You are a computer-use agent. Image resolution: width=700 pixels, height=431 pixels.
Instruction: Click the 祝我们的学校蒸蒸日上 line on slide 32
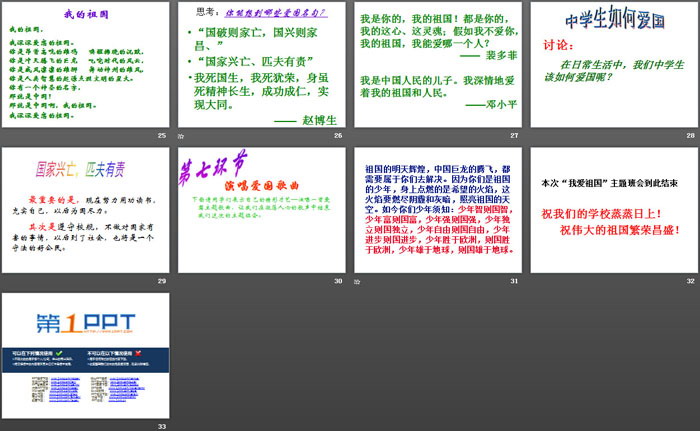coord(601,214)
